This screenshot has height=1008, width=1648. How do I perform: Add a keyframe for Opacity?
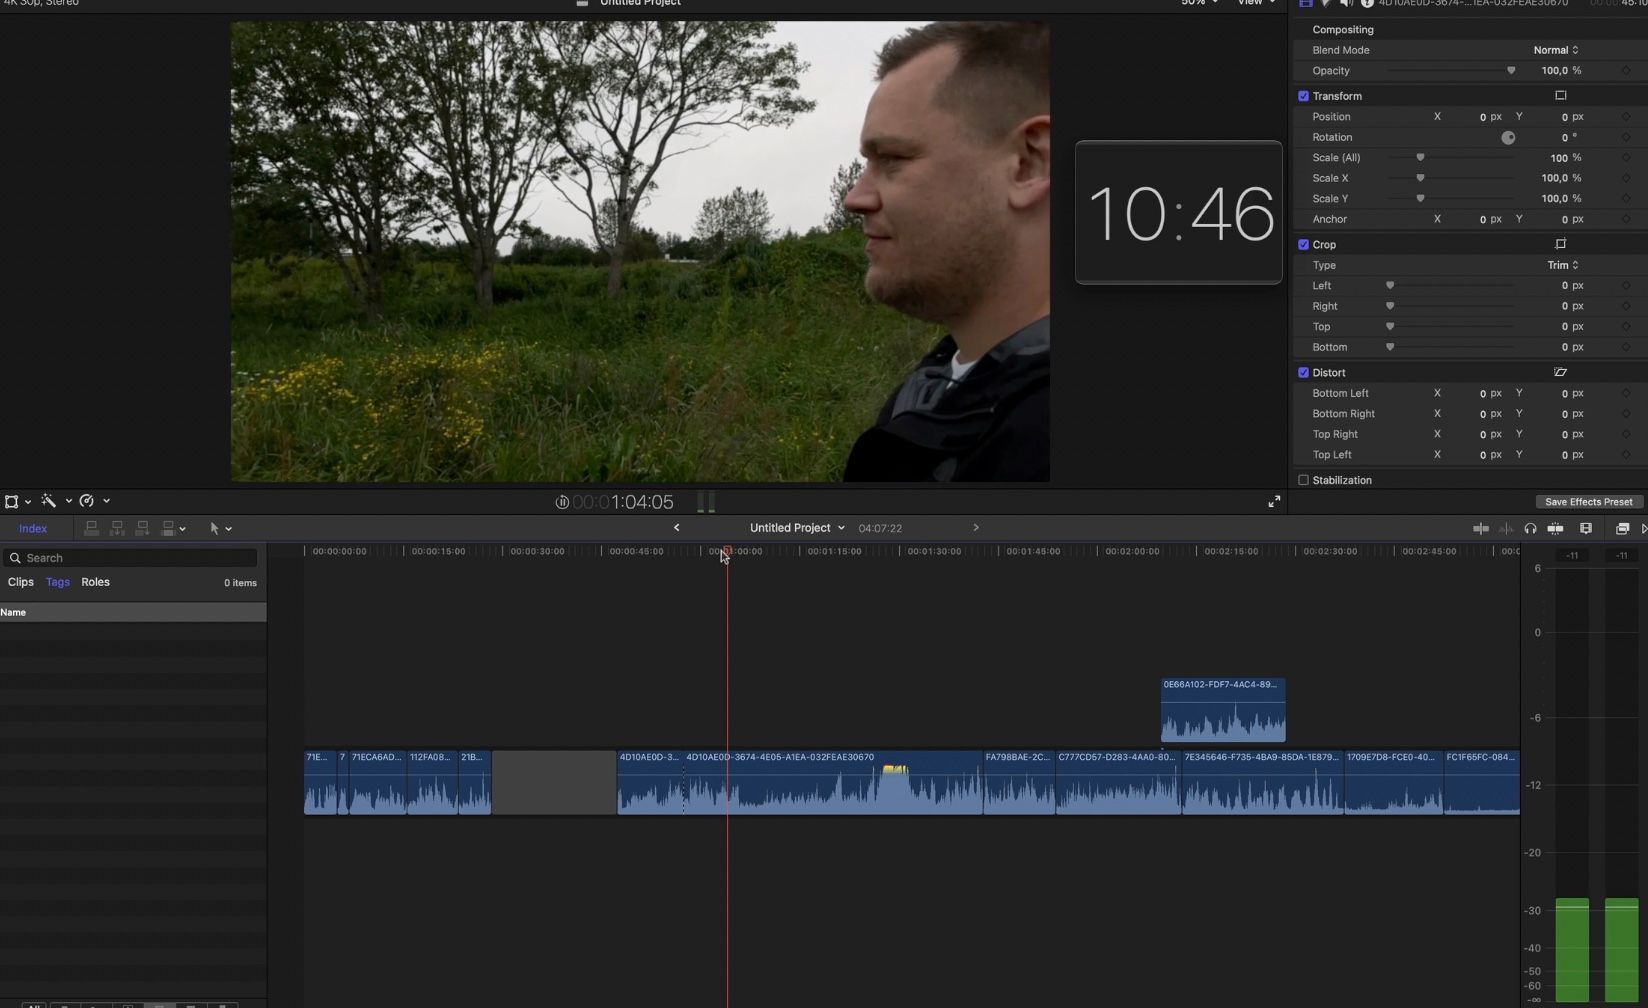coord(1626,71)
